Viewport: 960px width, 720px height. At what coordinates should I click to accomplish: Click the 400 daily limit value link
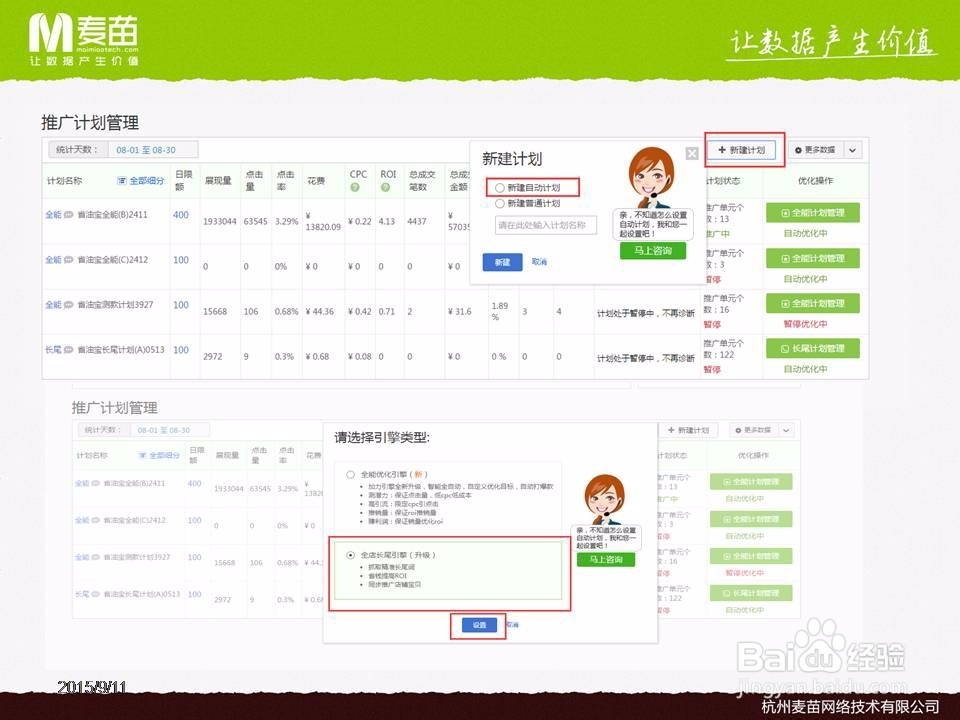coord(178,214)
